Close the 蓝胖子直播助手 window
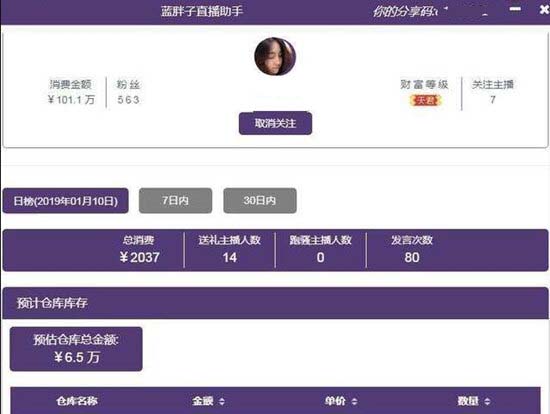Screen dimensions: 550x414 click(x=544, y=9)
